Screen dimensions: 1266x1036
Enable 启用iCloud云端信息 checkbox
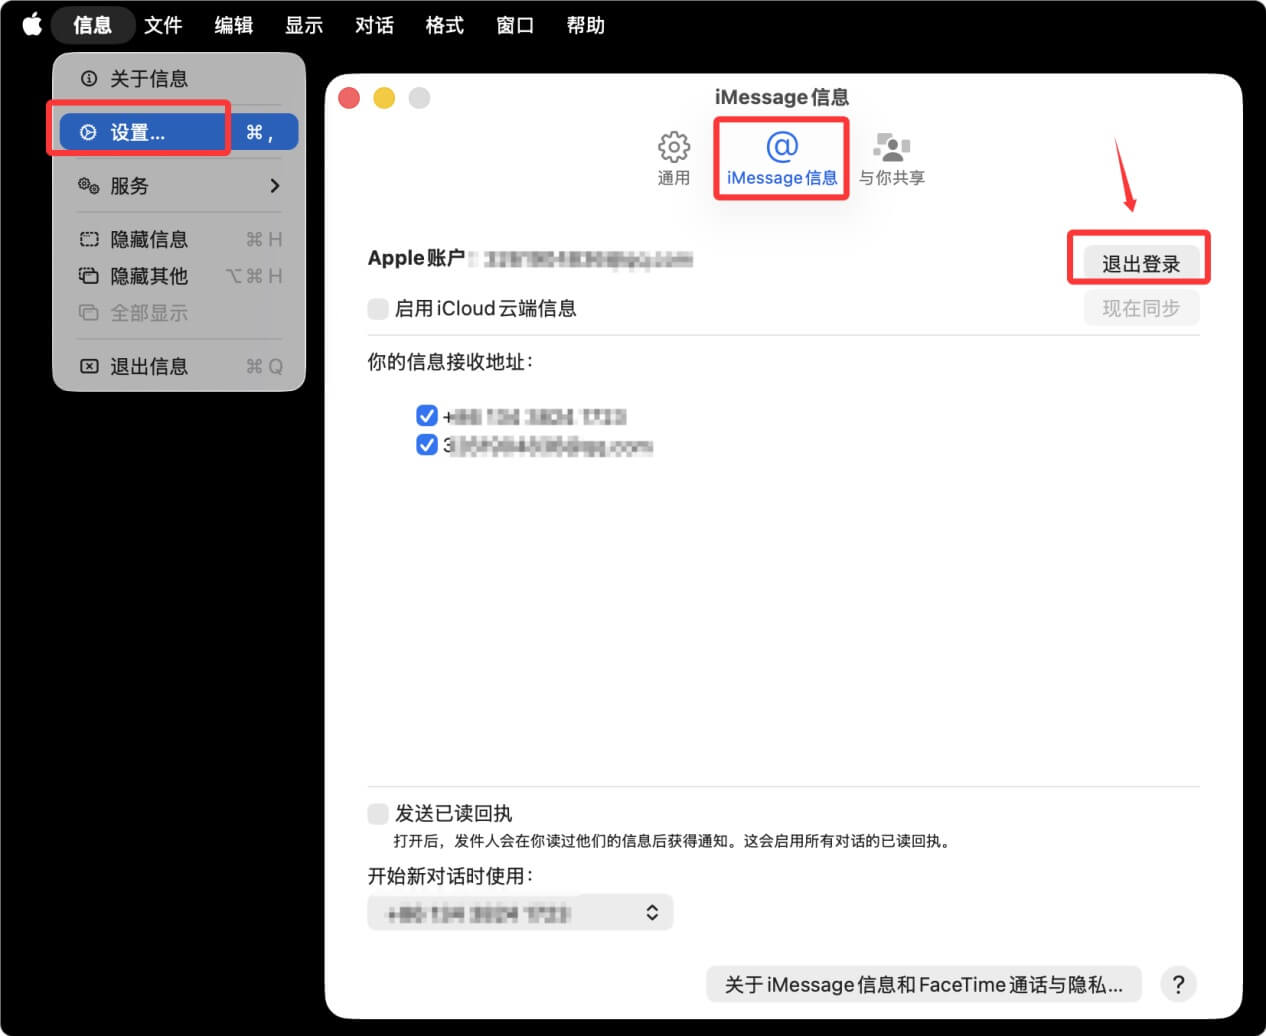(x=377, y=309)
